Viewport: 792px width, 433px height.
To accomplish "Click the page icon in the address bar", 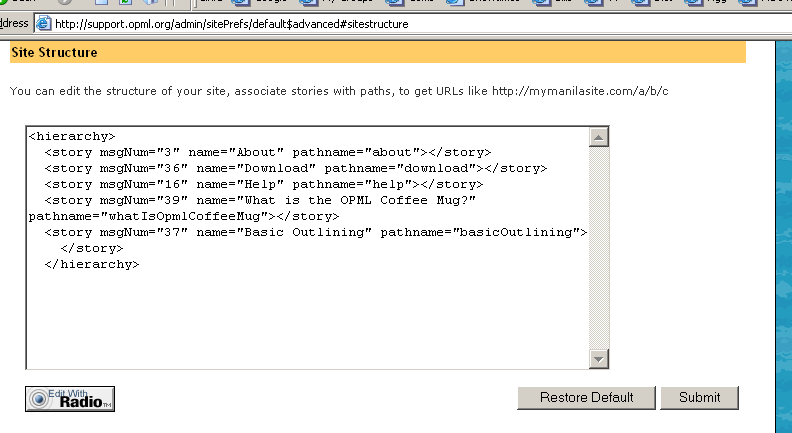I will point(44,24).
